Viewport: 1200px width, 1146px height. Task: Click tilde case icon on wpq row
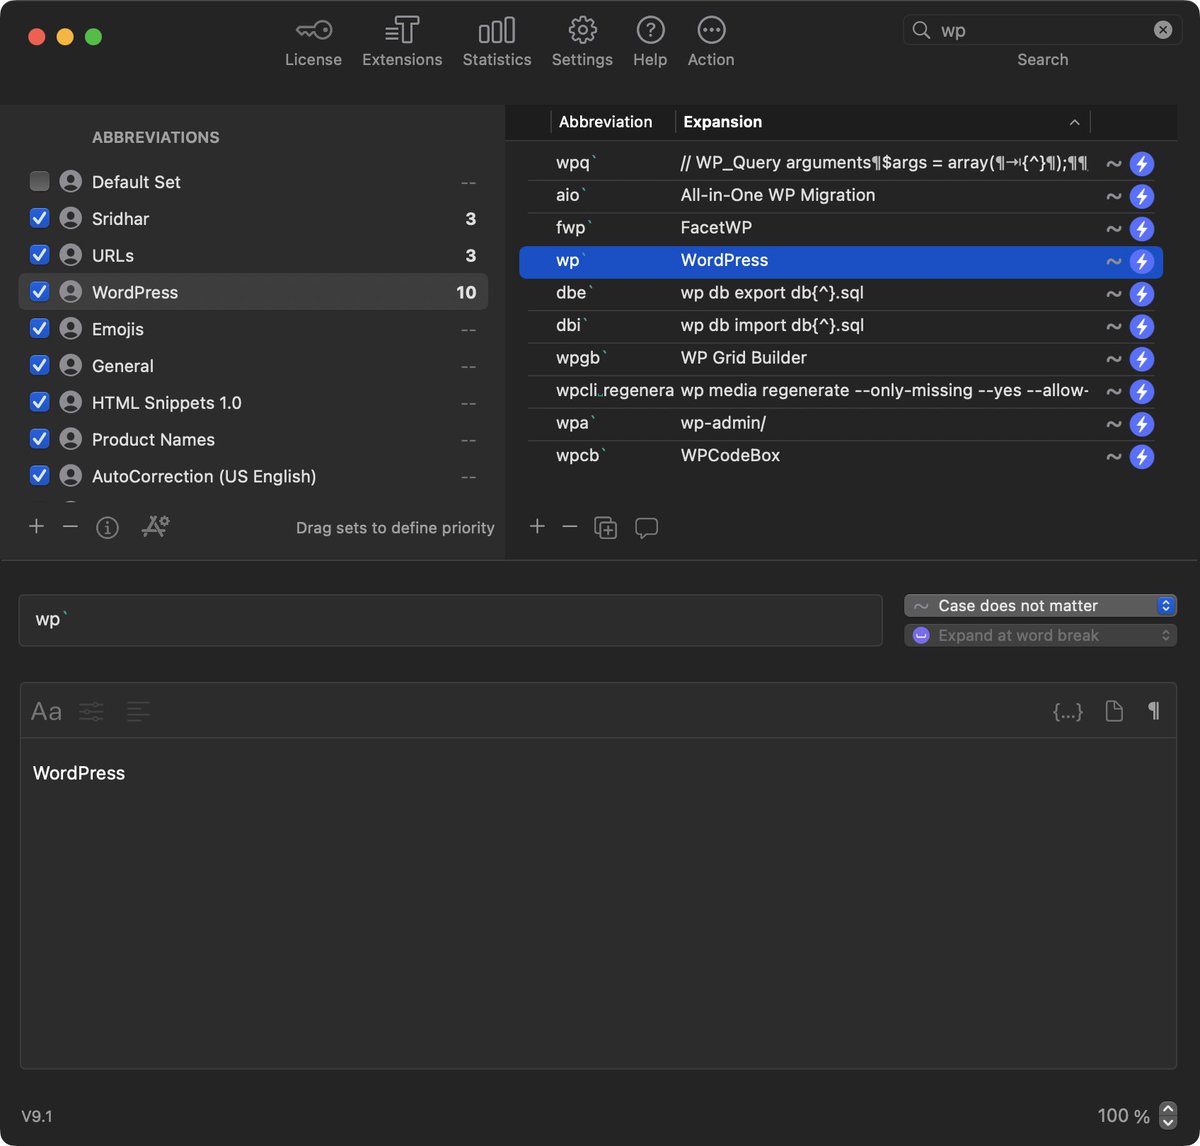[1113, 164]
